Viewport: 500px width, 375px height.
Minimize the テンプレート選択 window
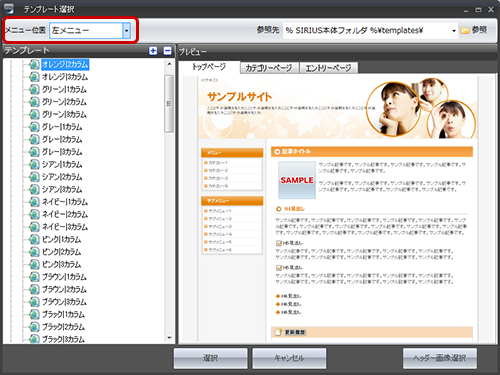click(x=466, y=10)
